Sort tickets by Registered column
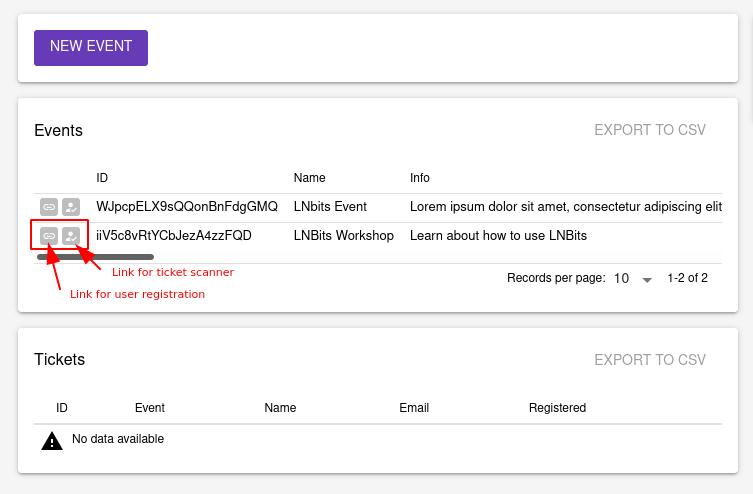The width and height of the screenshot is (753, 494). (x=557, y=408)
